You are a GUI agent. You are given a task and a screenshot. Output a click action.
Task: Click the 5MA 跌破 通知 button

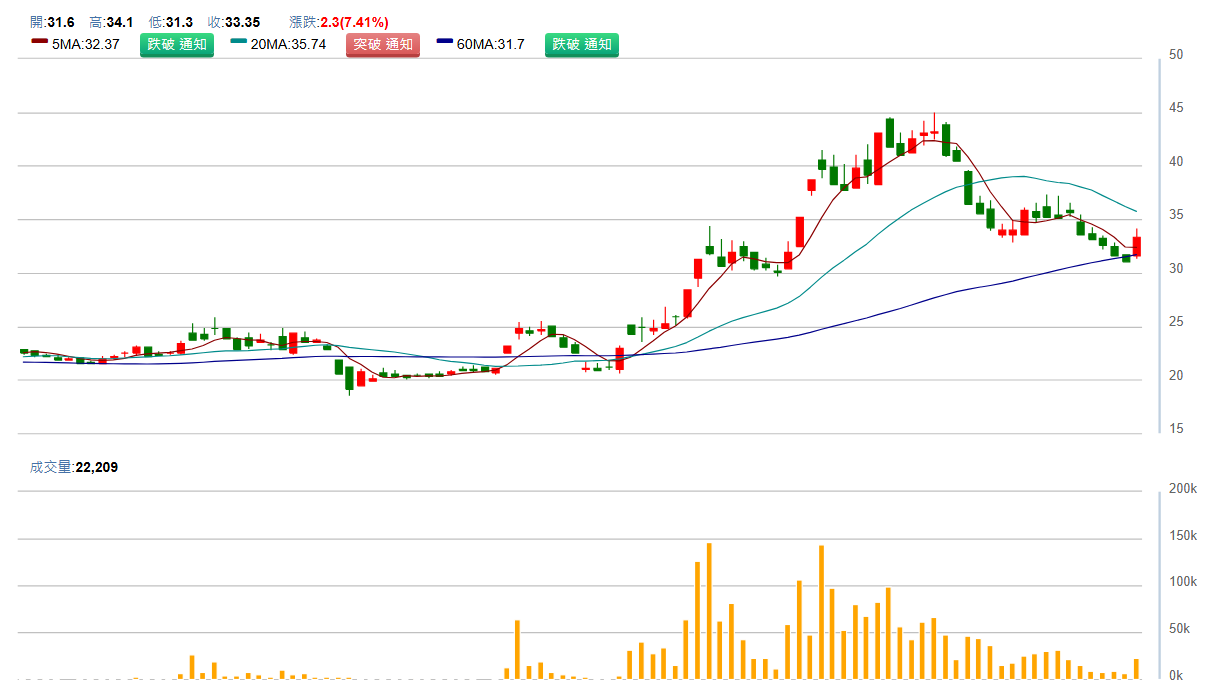[x=176, y=45]
